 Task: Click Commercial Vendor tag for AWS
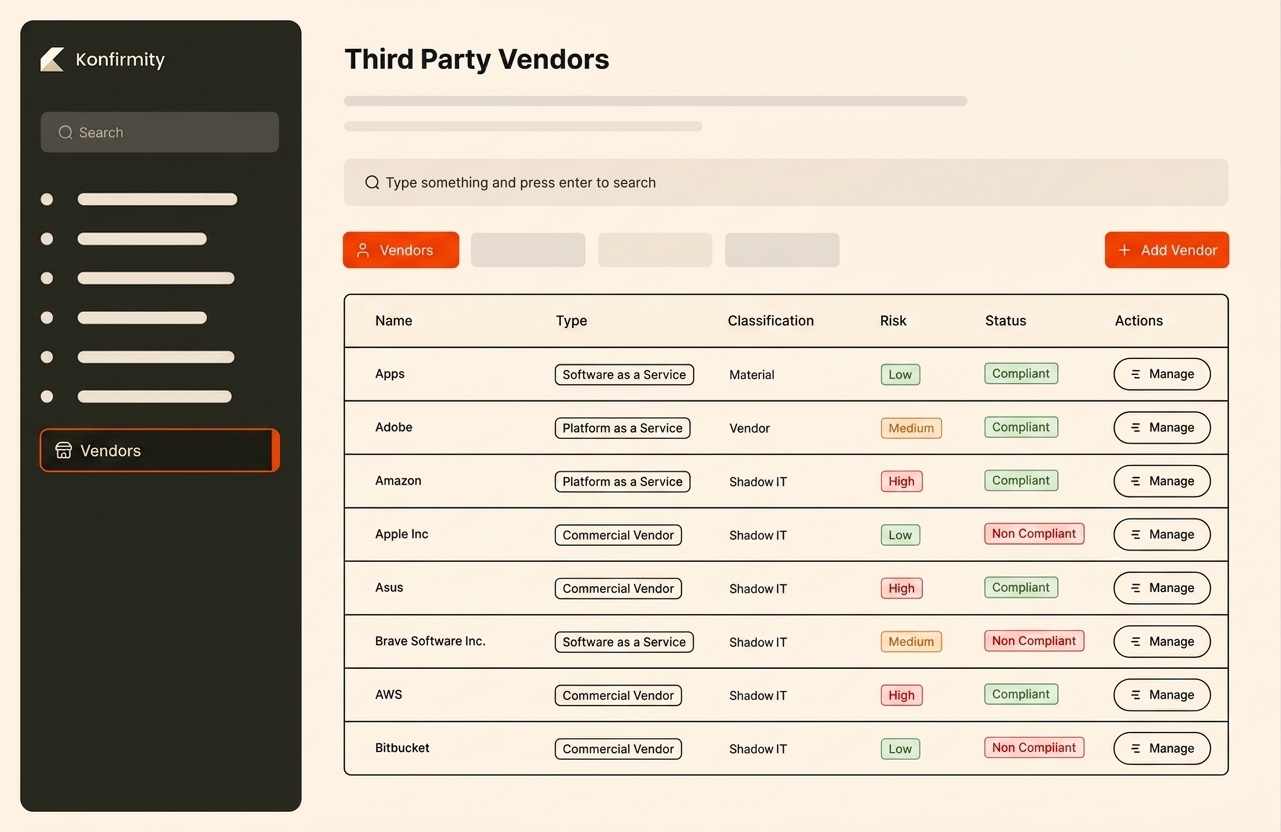coord(618,696)
